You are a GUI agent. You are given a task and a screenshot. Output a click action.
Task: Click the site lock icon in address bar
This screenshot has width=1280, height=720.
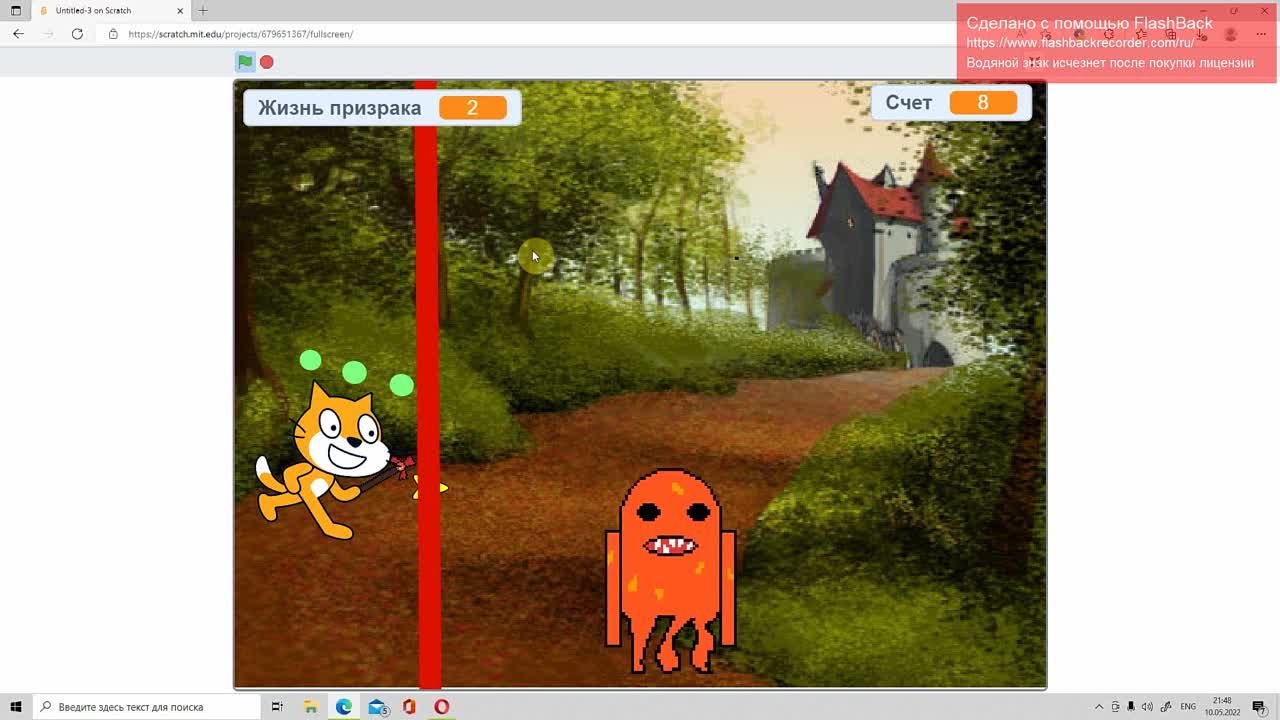coord(113,34)
